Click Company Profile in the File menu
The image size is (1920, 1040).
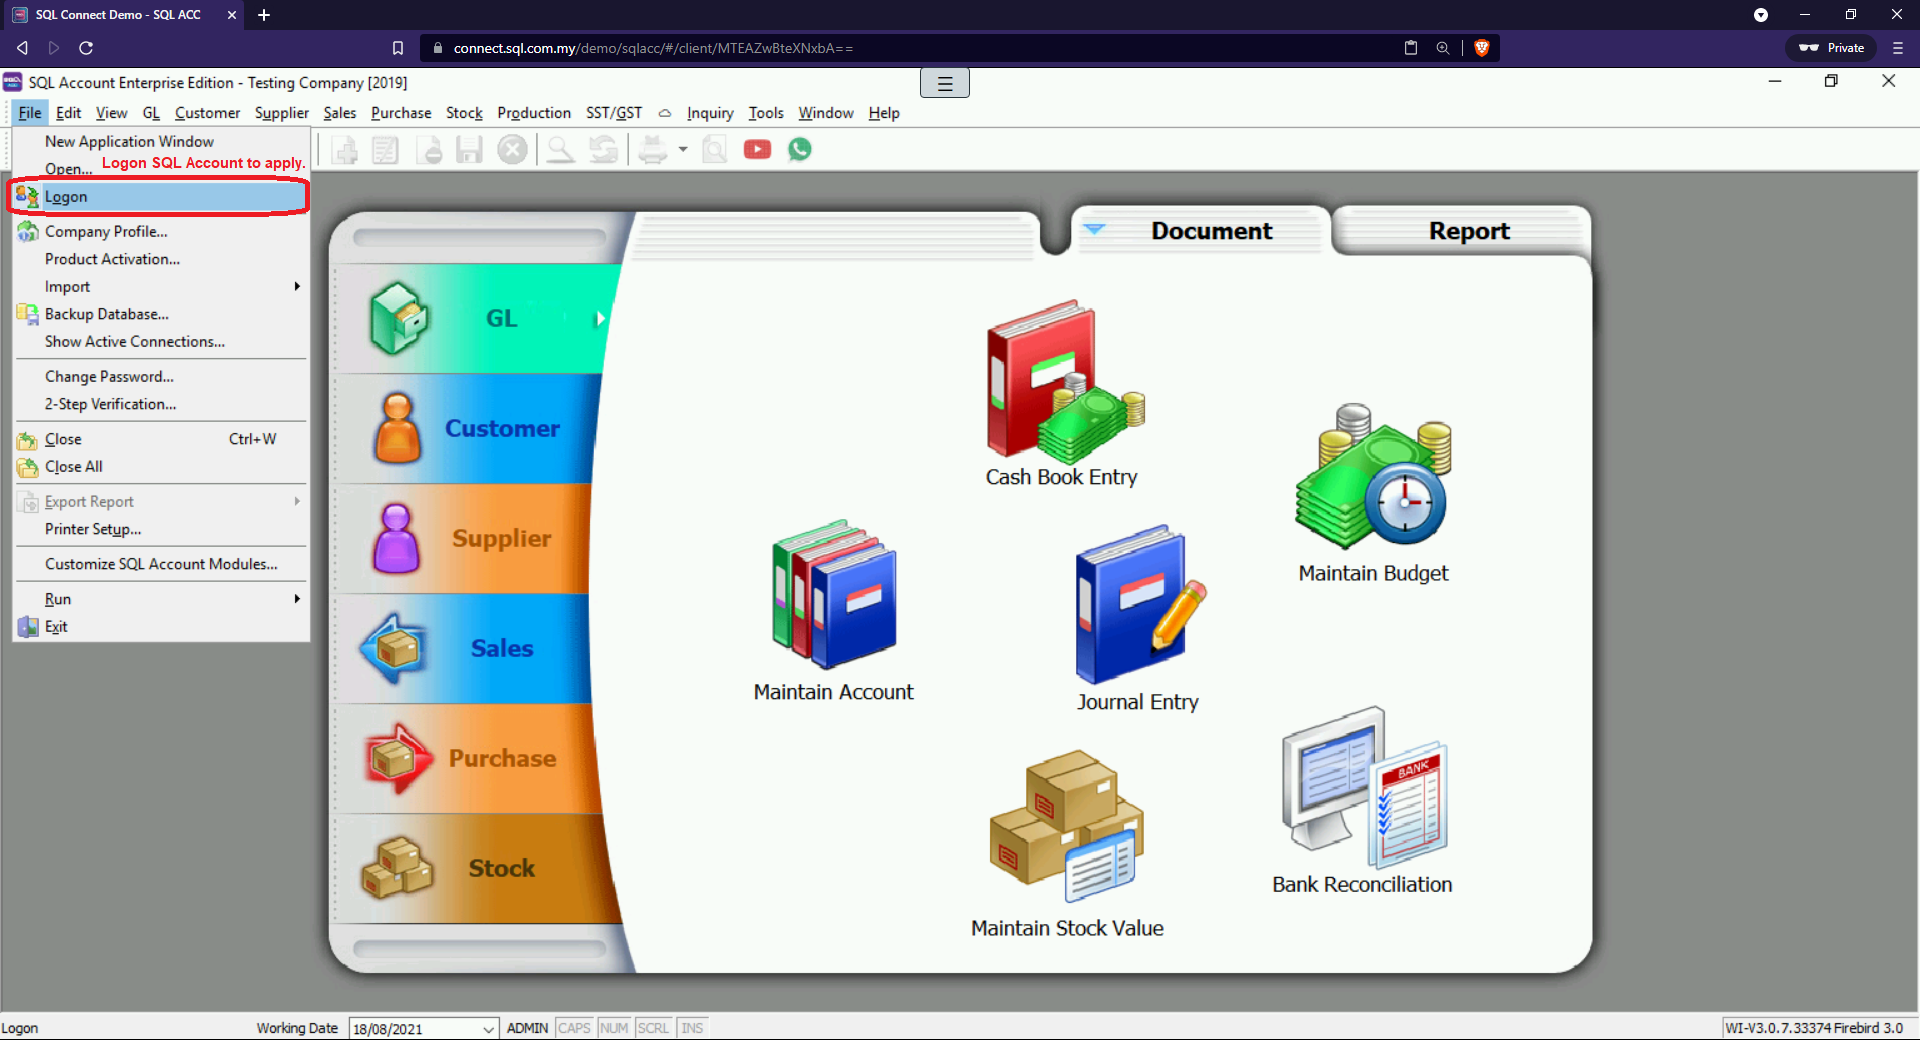point(105,231)
